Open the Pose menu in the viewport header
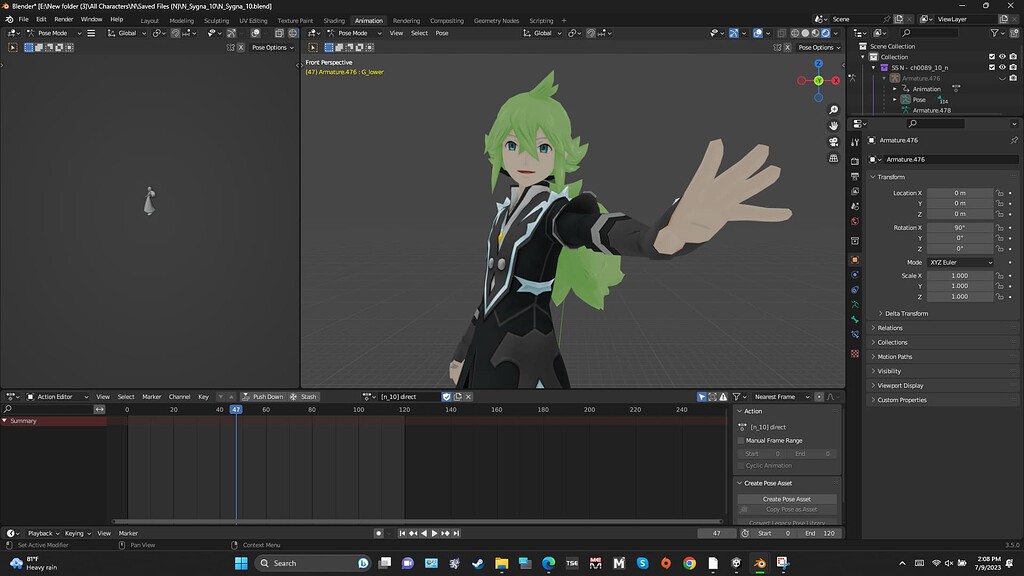Screen dimensions: 1024x576 (441, 33)
